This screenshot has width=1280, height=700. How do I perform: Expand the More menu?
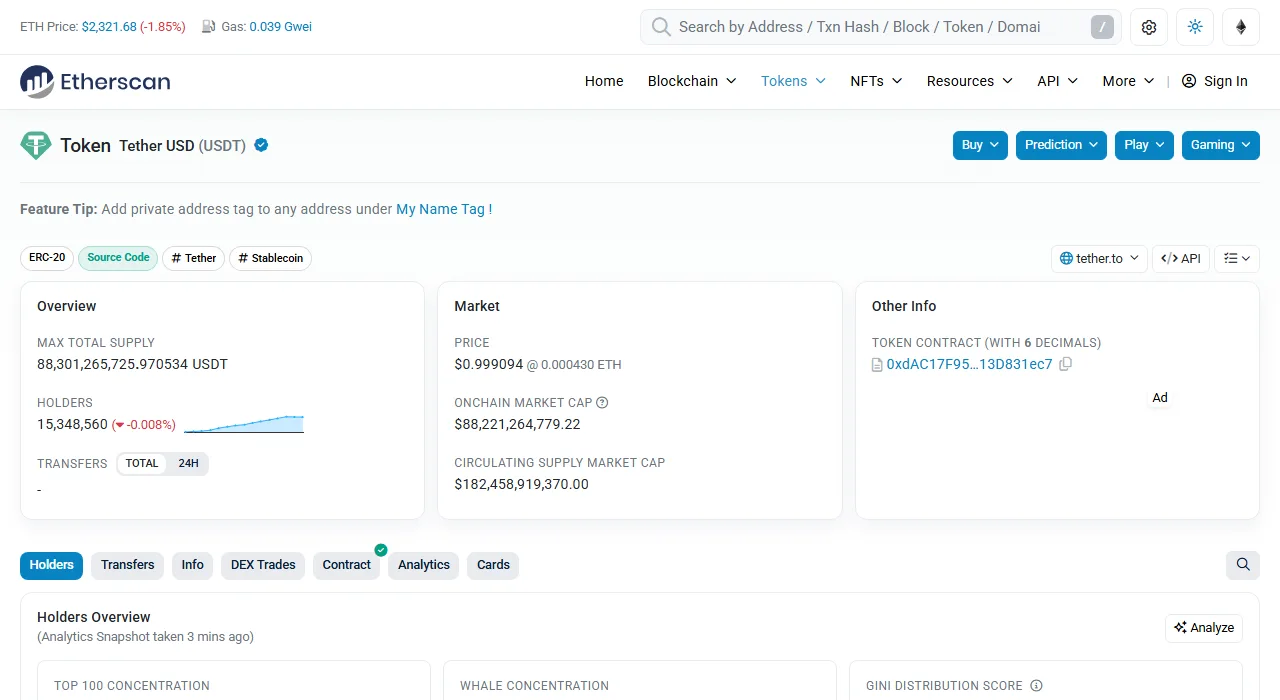tap(1128, 81)
